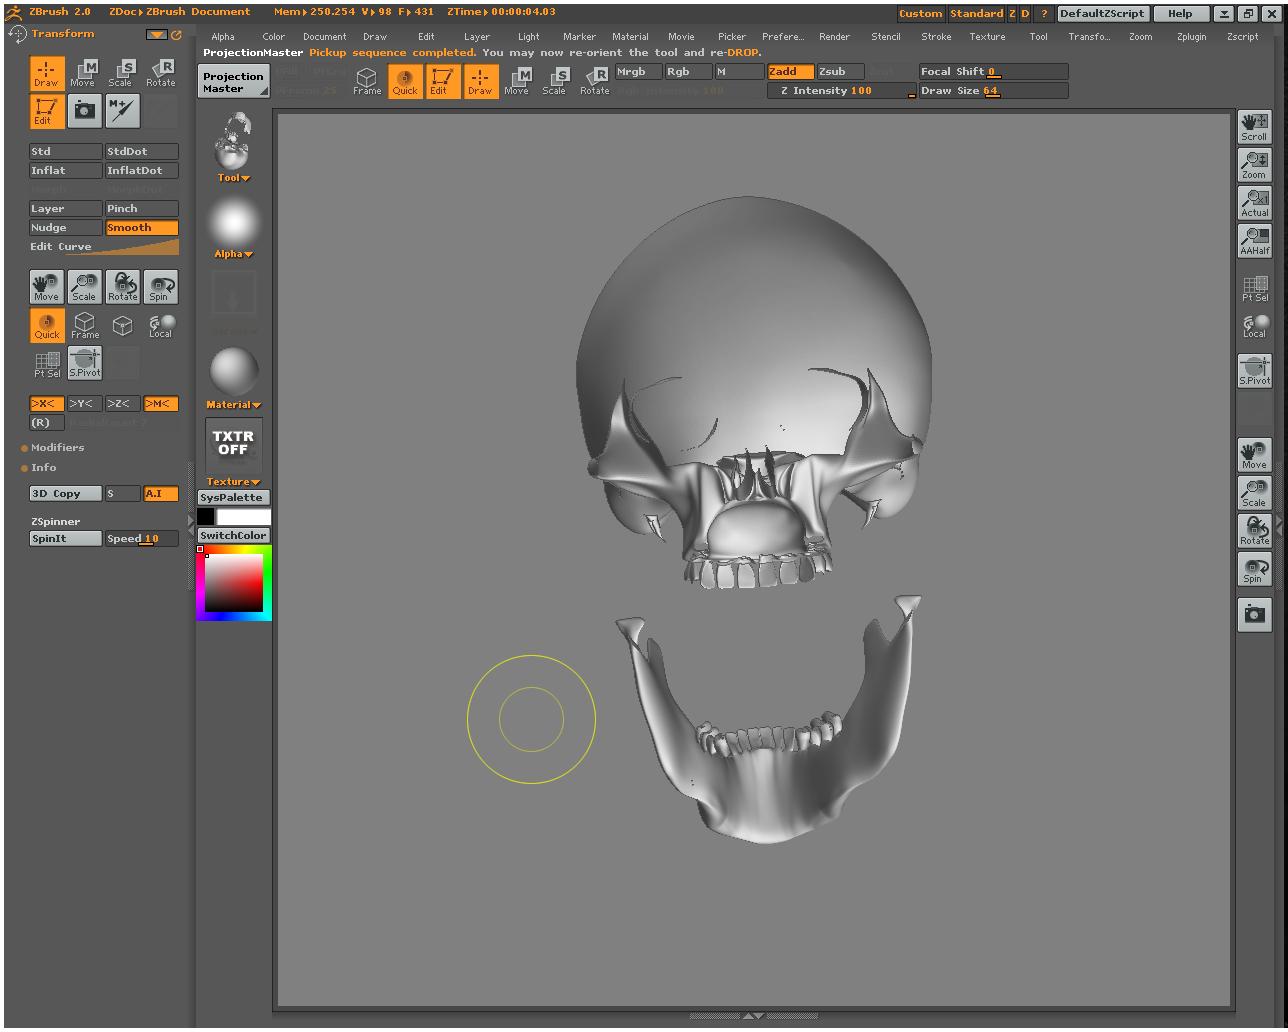Click the AAHalf icon on the right shelf

(x=1254, y=240)
